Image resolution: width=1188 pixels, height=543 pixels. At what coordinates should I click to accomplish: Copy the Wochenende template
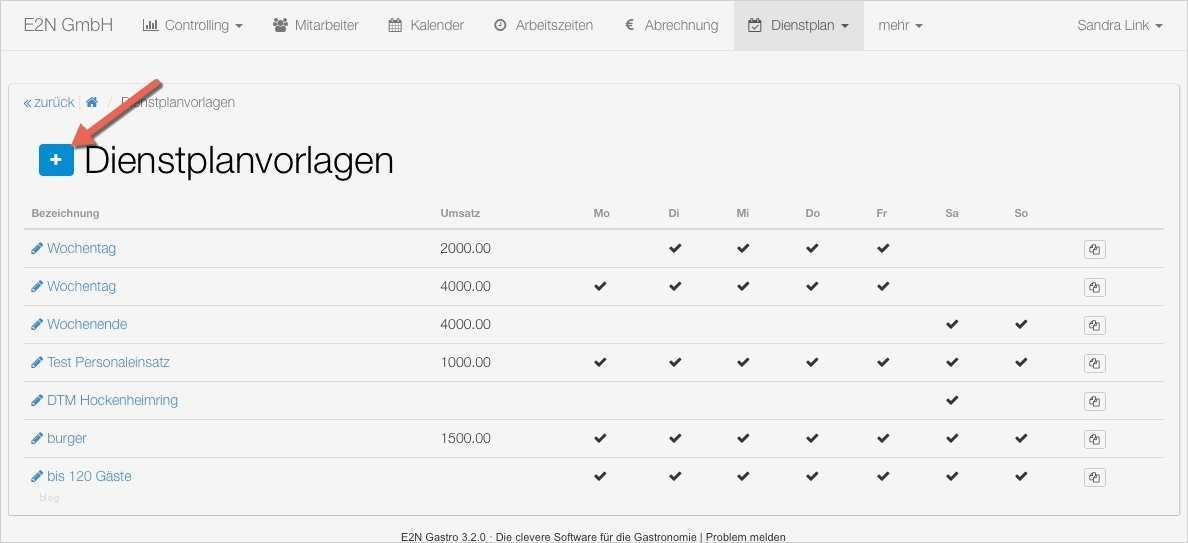point(1094,325)
